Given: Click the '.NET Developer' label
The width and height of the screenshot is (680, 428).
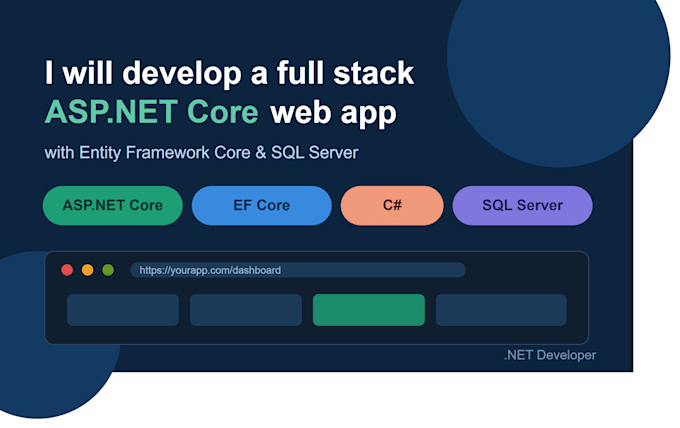Looking at the screenshot, I should 550,355.
